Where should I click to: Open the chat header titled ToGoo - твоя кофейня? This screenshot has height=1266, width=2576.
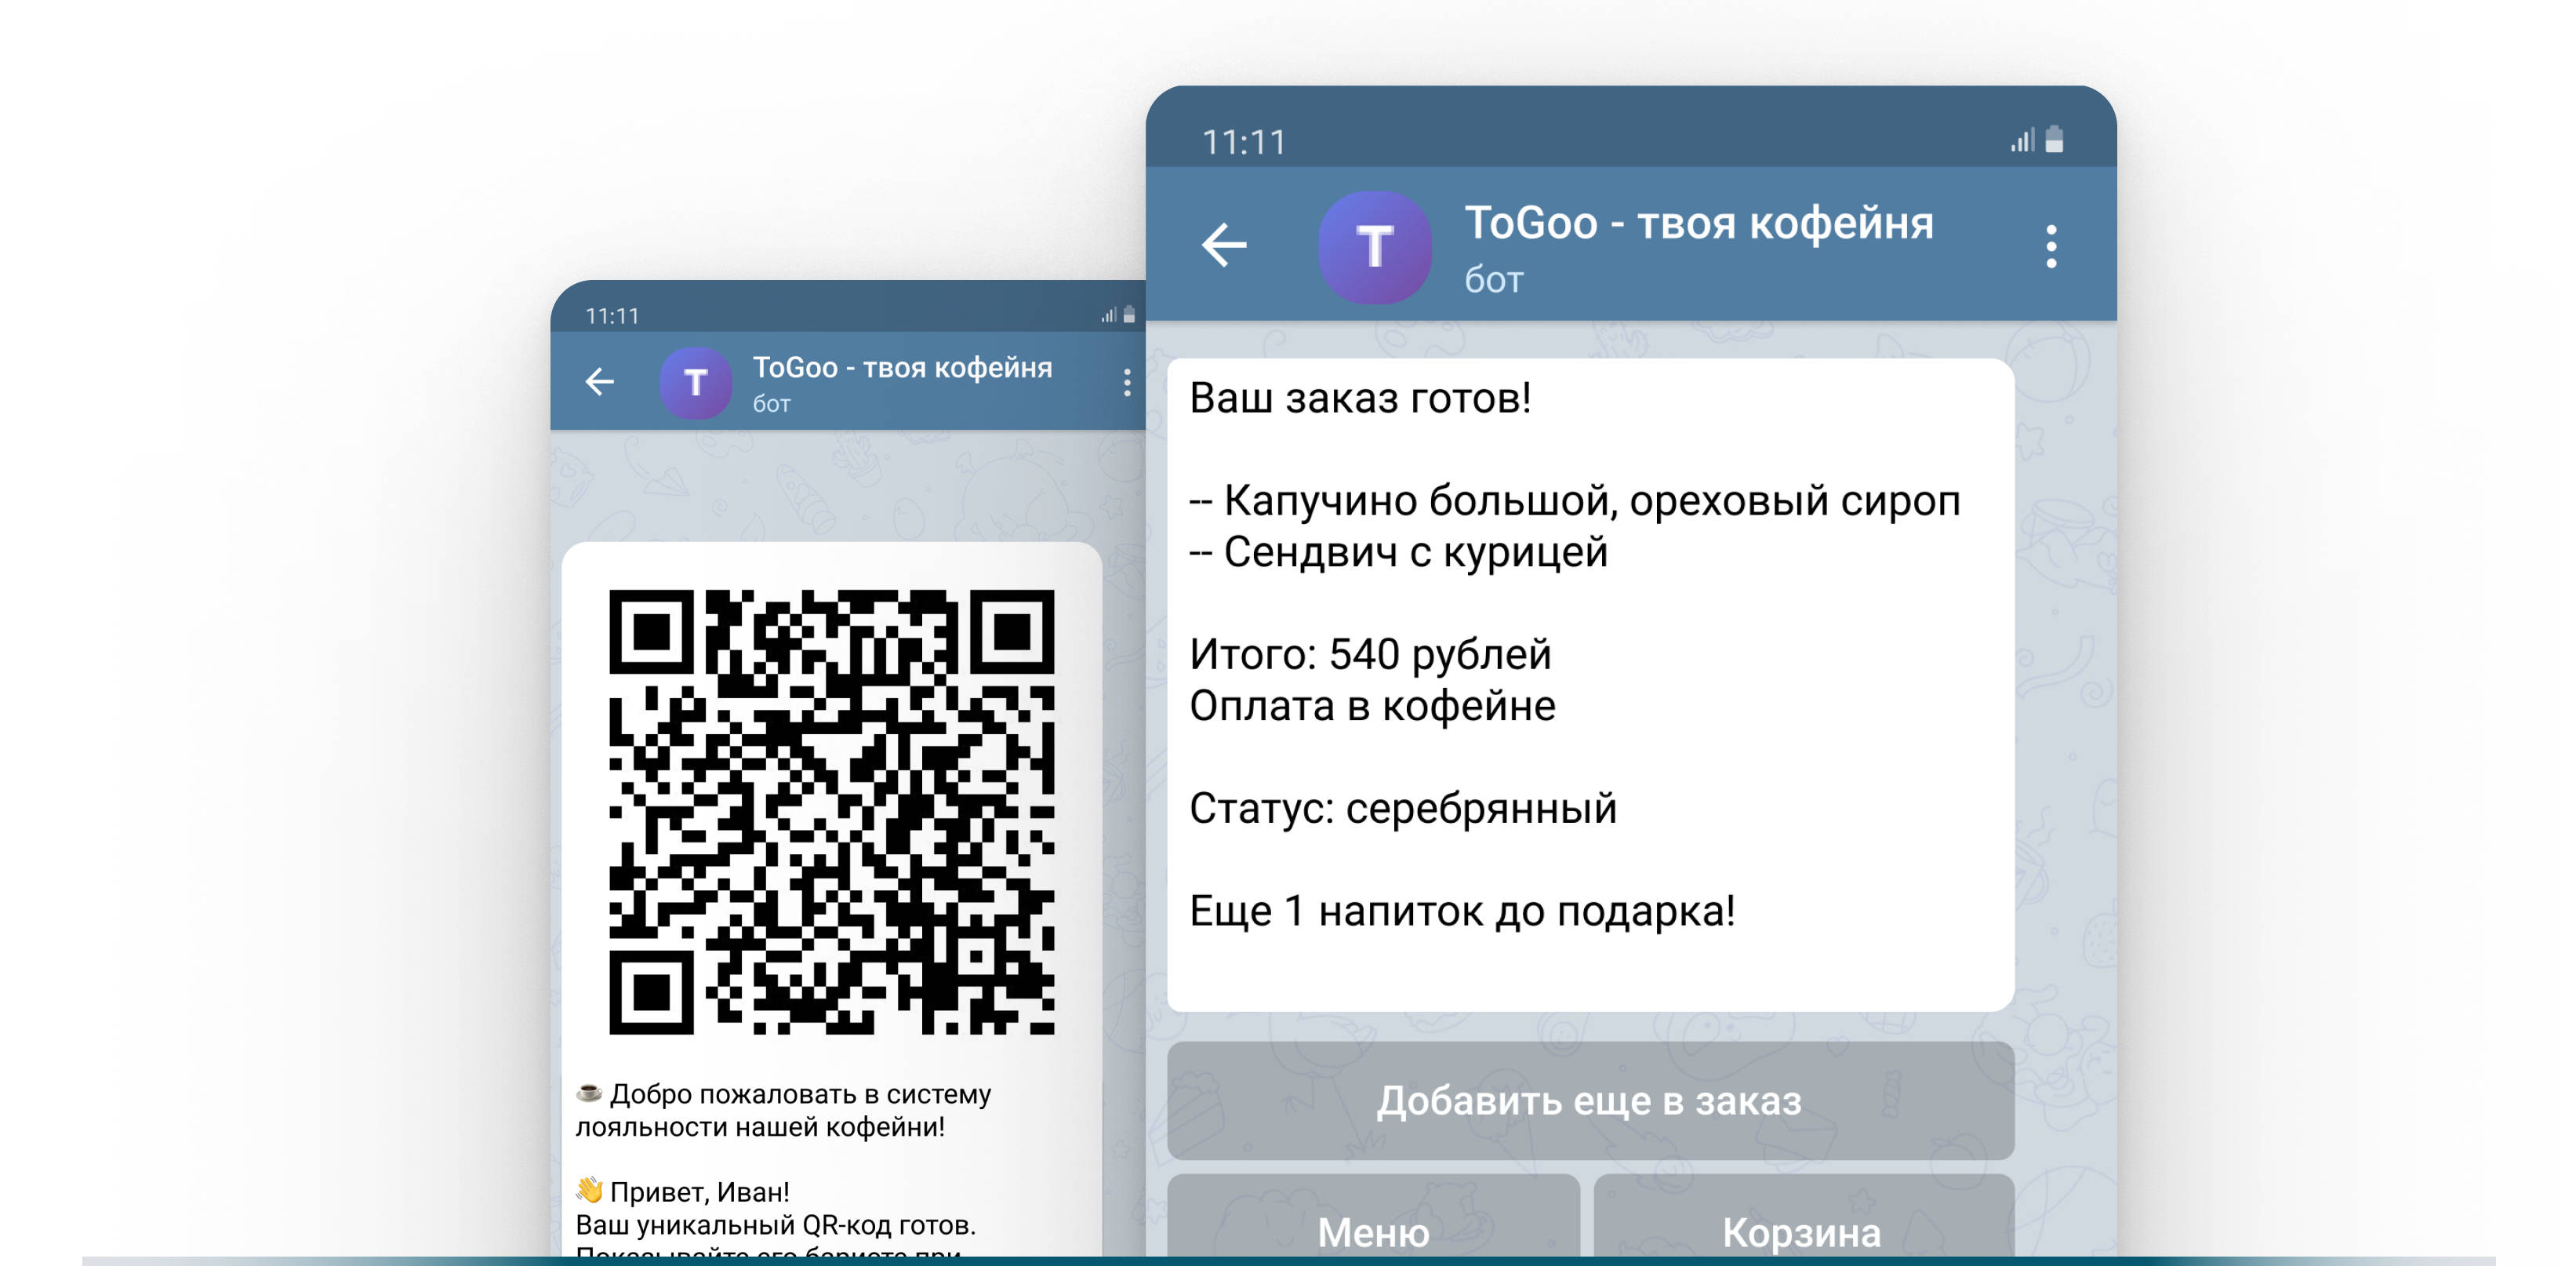[1700, 225]
